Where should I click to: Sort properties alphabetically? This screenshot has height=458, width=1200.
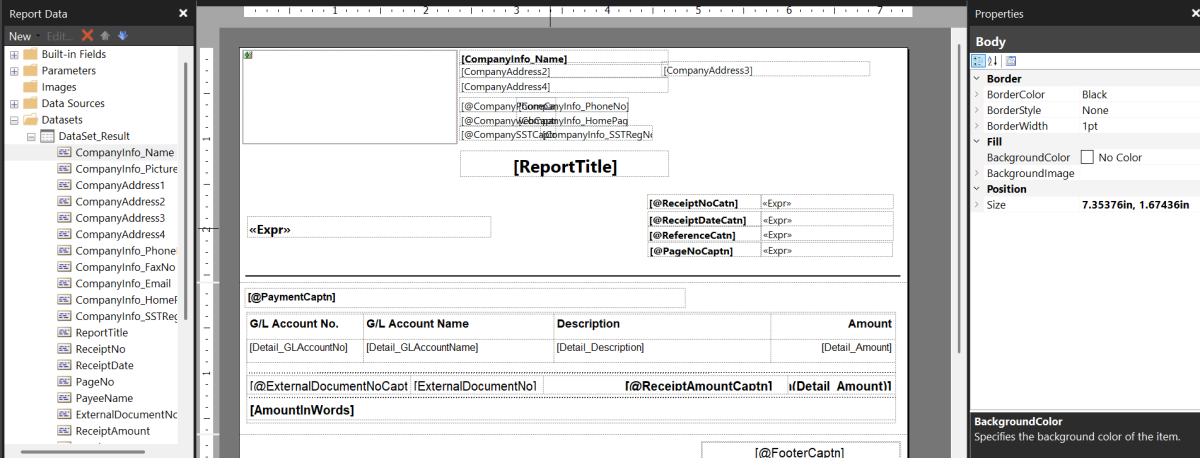click(x=995, y=61)
